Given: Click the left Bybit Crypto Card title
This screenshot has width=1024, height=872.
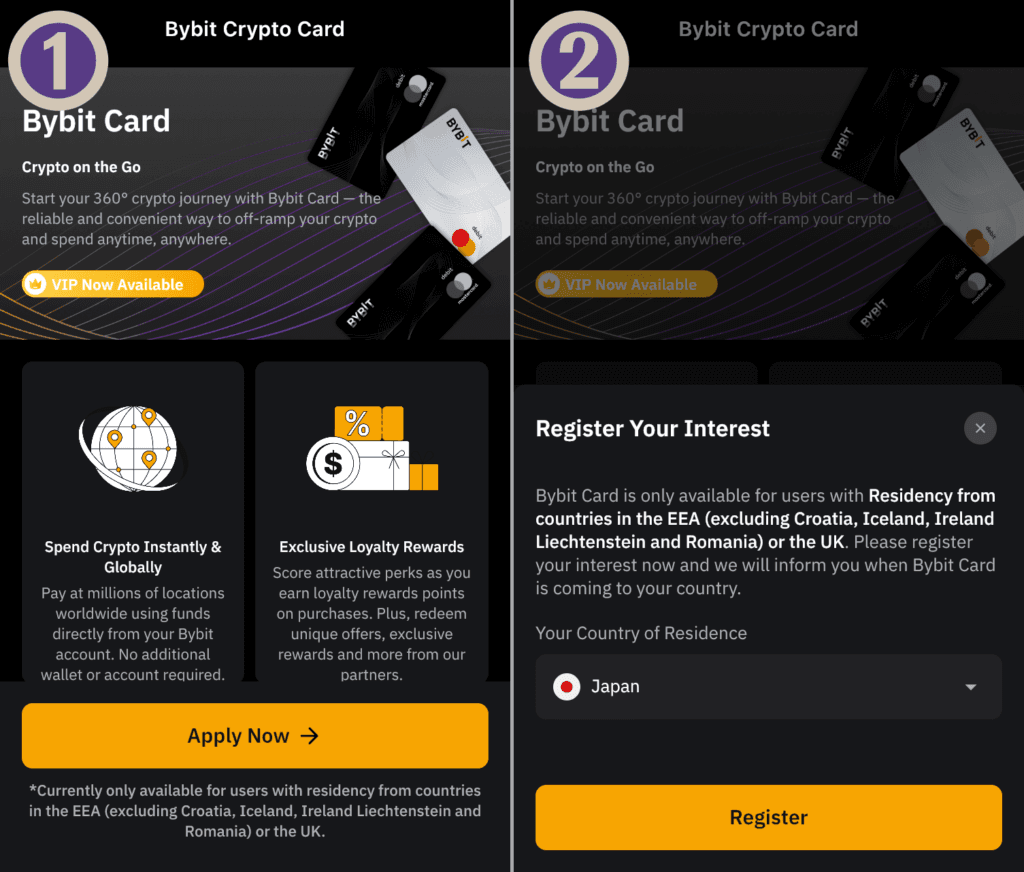Looking at the screenshot, I should pos(254,29).
